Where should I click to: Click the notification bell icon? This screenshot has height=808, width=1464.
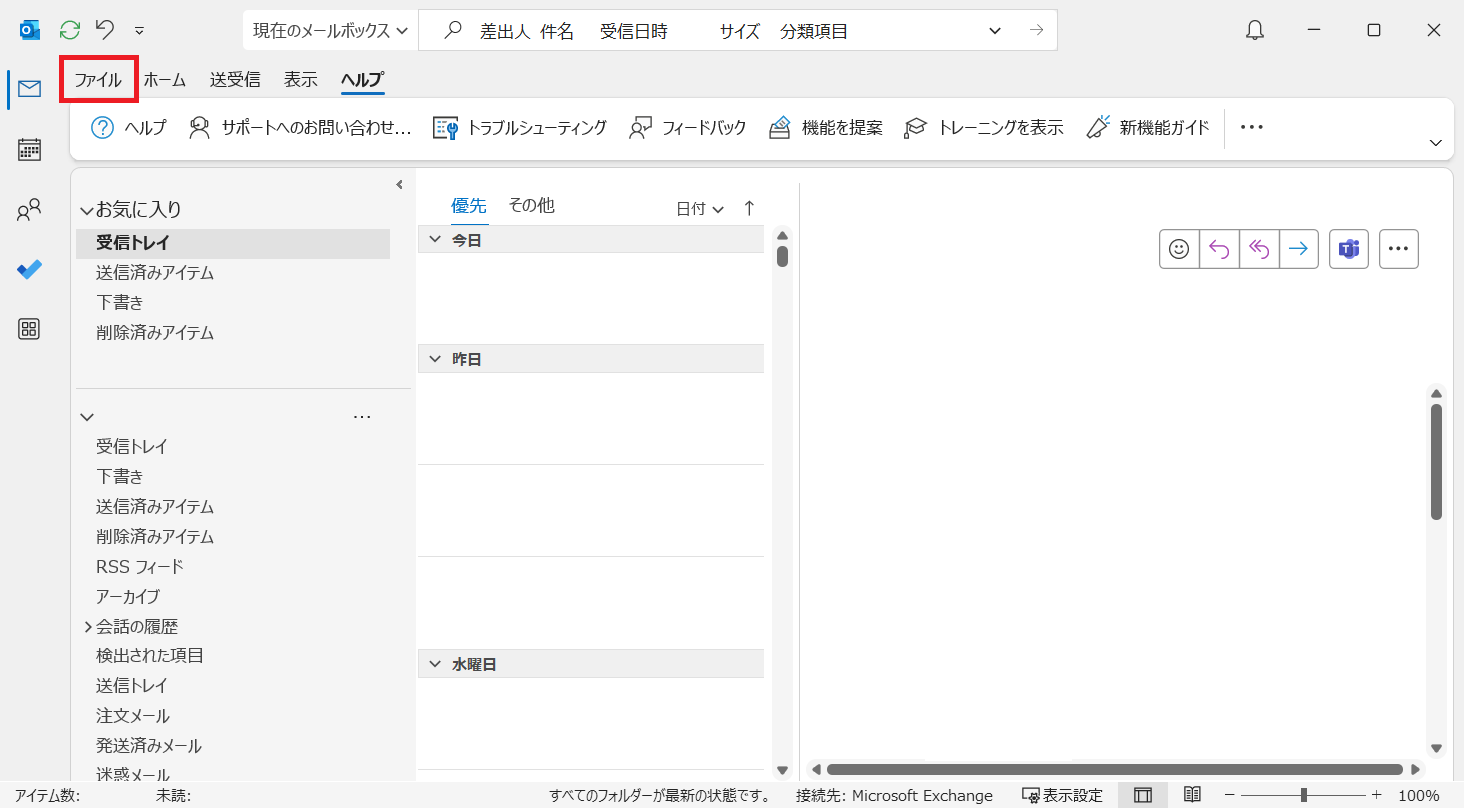click(x=1255, y=31)
